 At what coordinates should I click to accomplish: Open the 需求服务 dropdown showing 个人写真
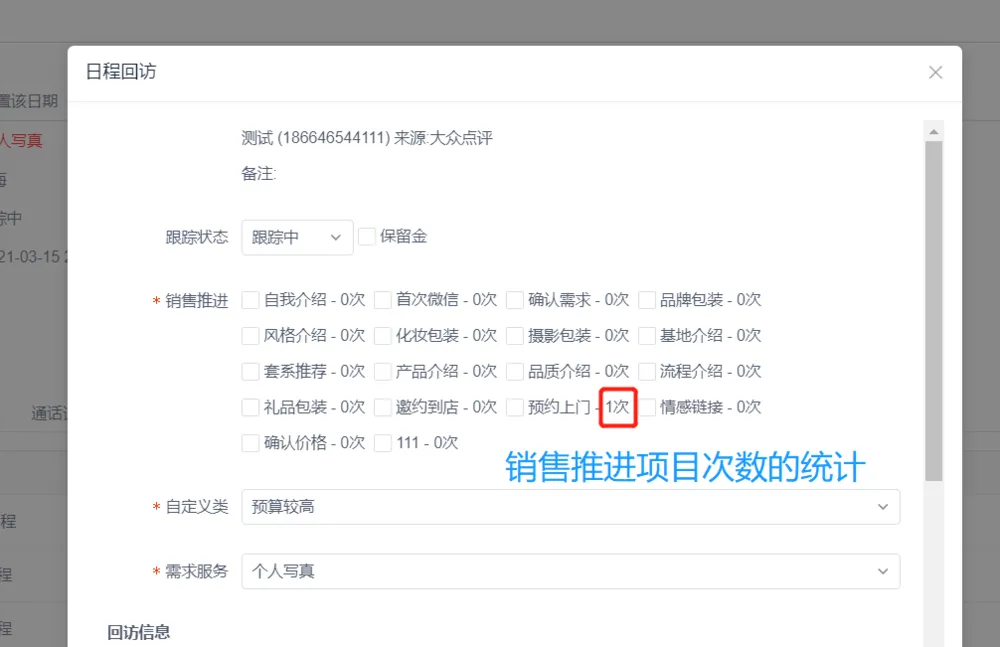pos(570,571)
